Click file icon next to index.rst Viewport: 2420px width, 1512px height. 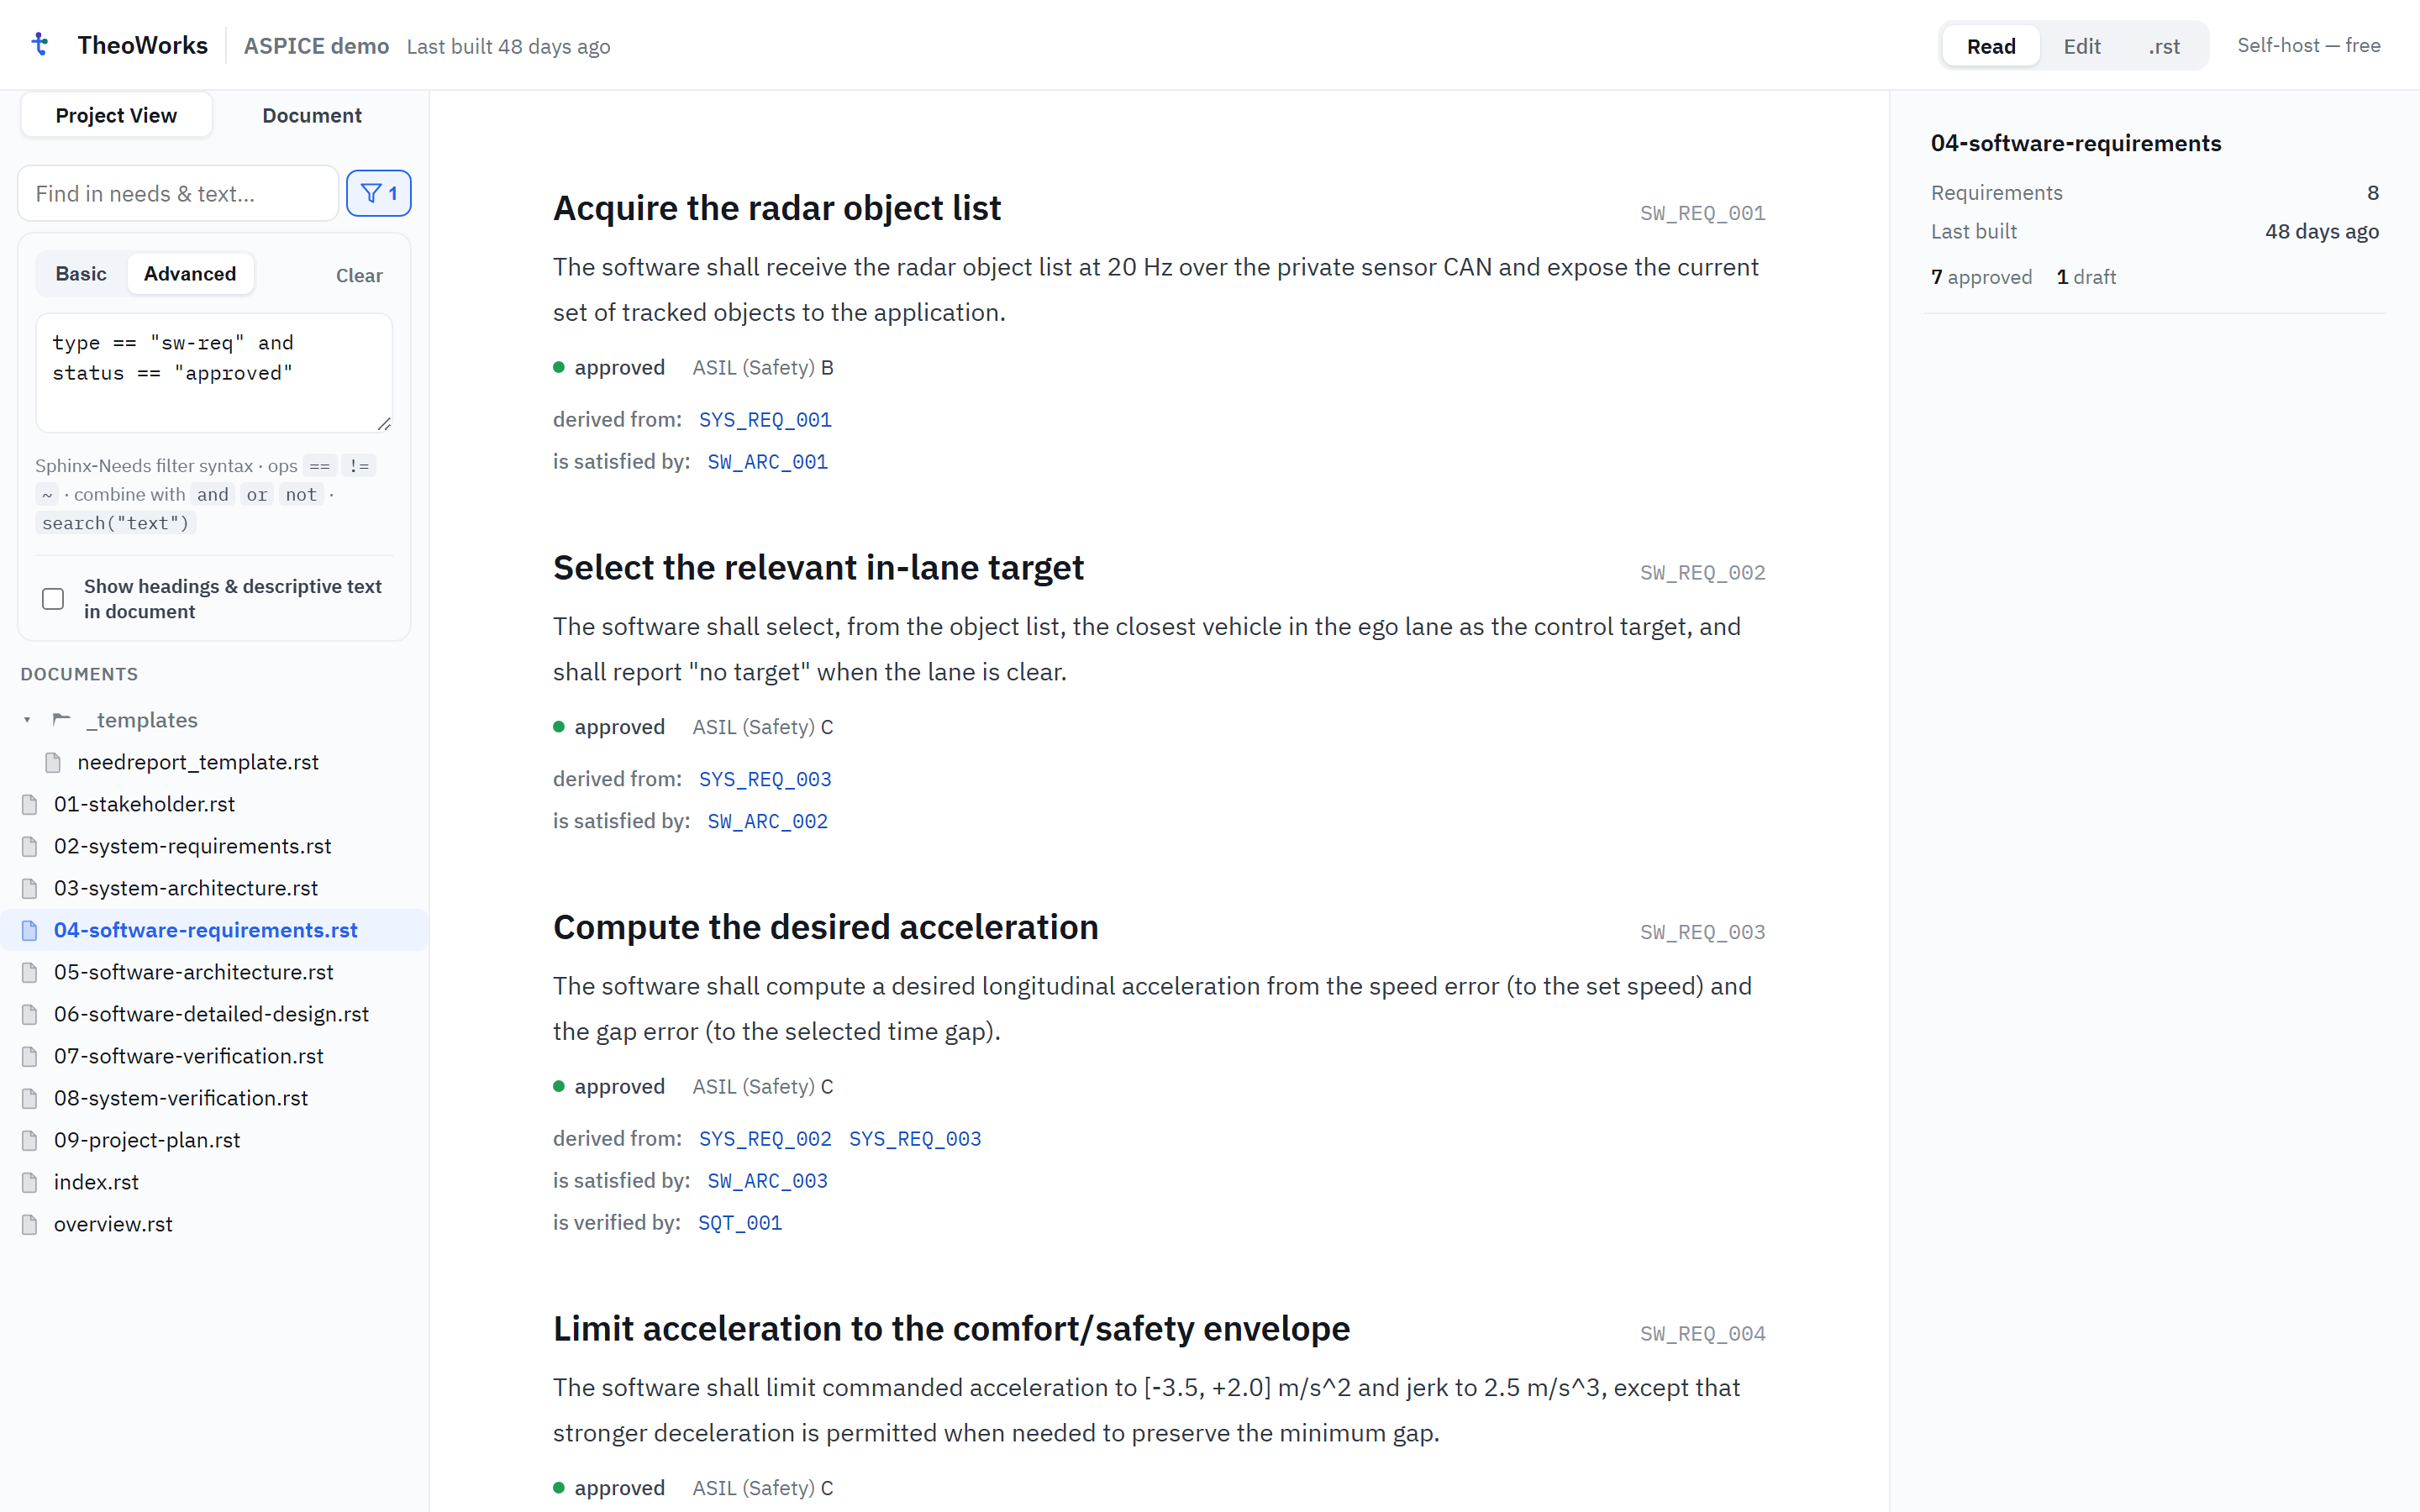point(30,1182)
